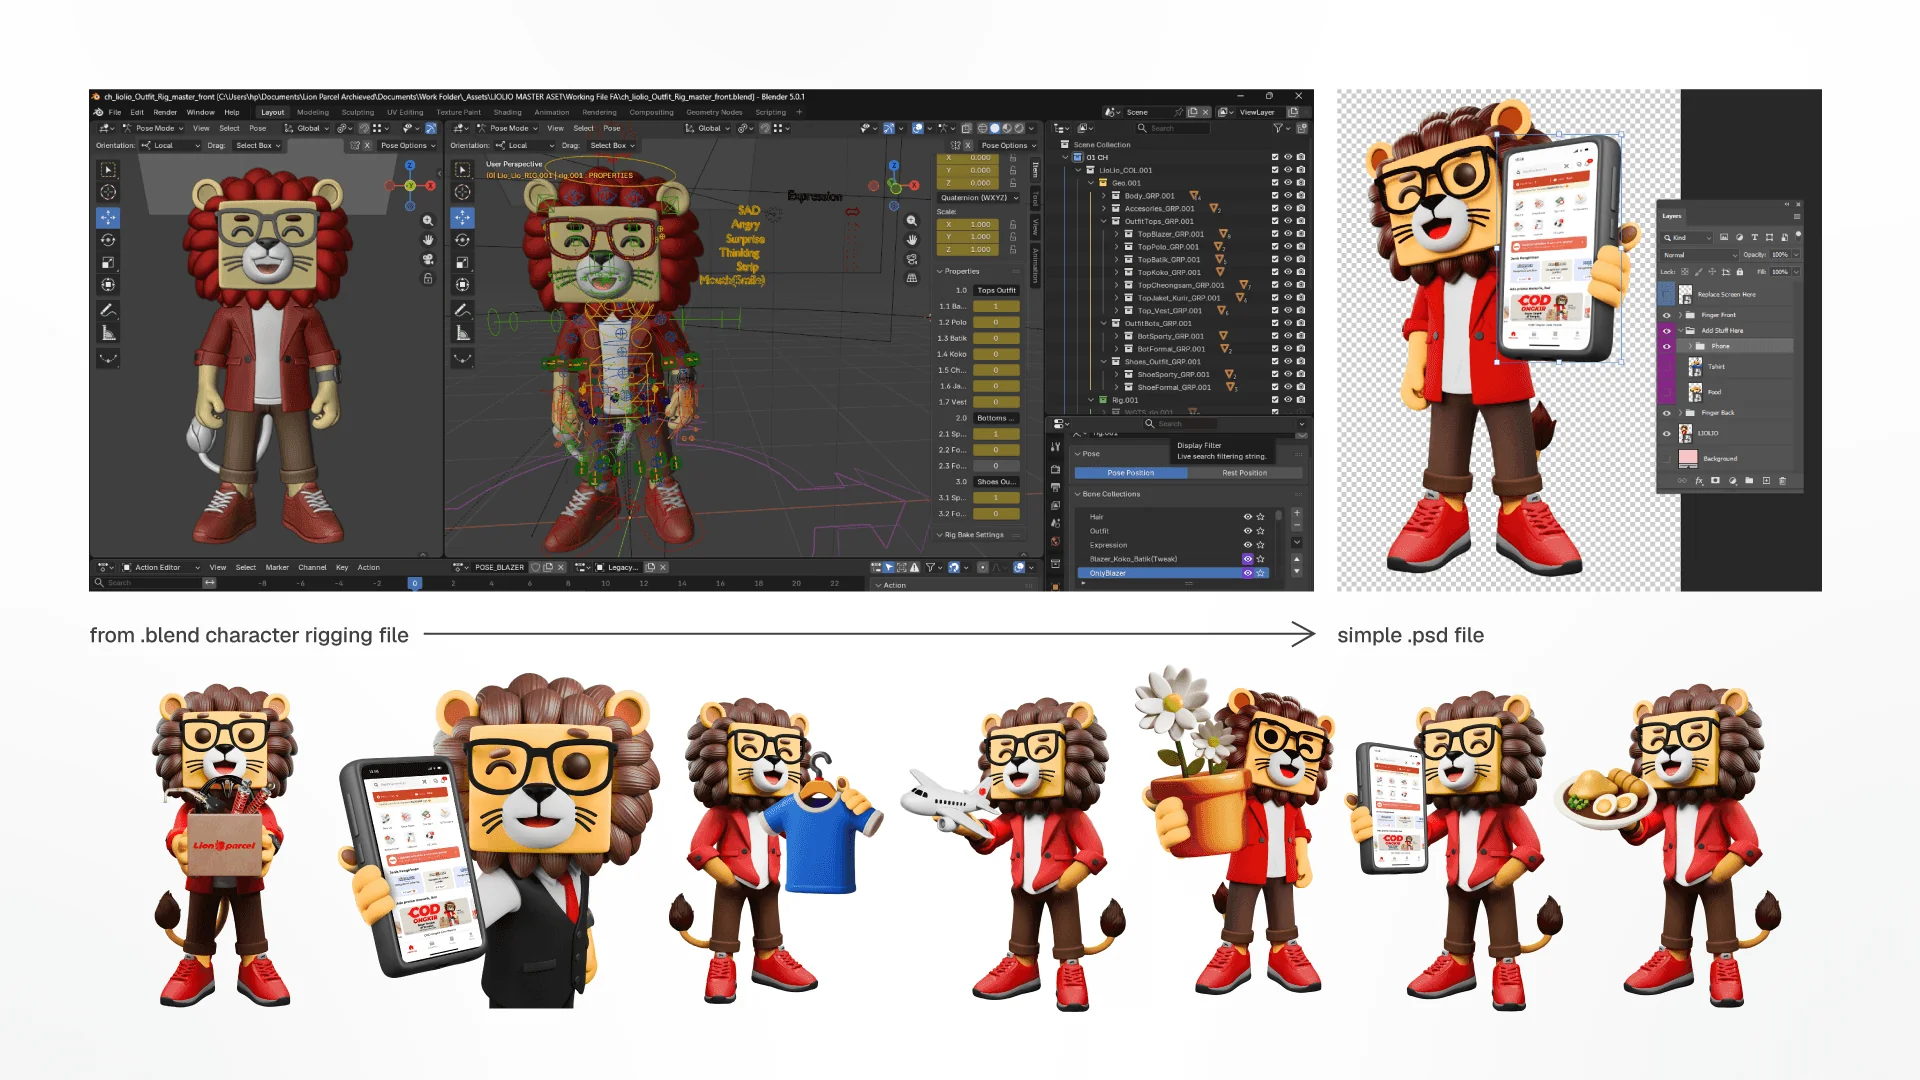Hide the Finger Front group in Photoshop
The width and height of the screenshot is (1920, 1080).
pyautogui.click(x=1667, y=315)
